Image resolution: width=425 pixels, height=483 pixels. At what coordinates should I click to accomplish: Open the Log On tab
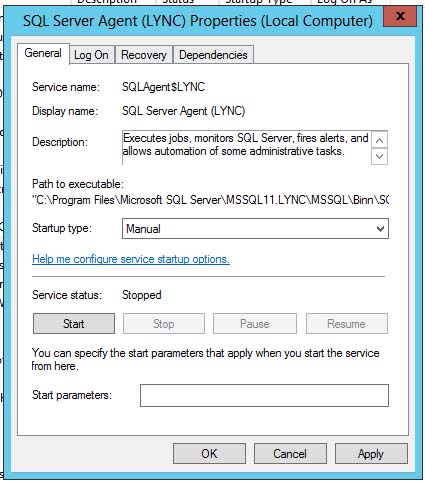click(91, 55)
